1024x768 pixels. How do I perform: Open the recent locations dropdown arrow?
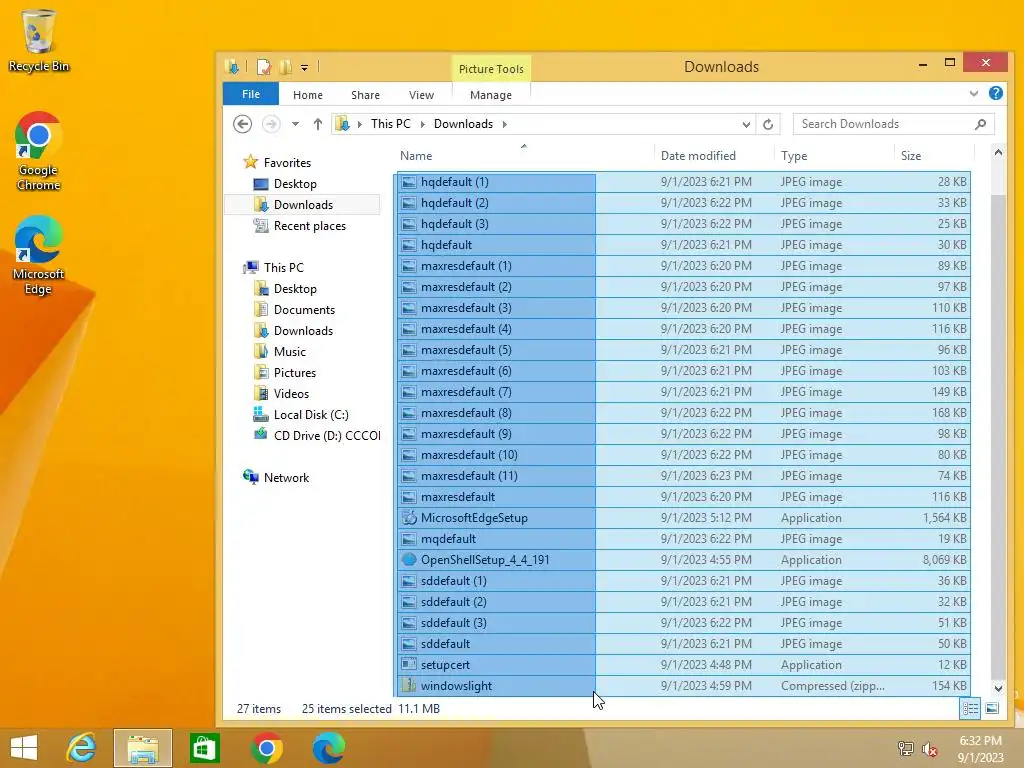coord(295,124)
